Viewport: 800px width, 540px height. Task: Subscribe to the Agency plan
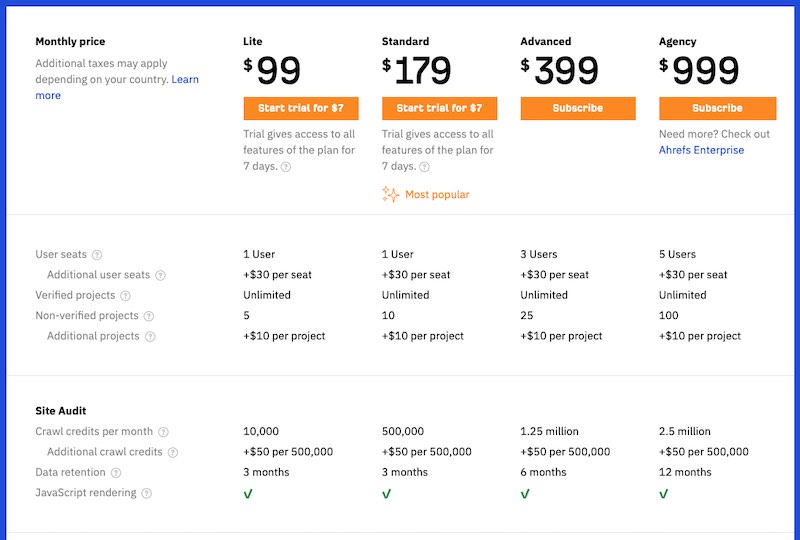pyautogui.click(x=717, y=108)
